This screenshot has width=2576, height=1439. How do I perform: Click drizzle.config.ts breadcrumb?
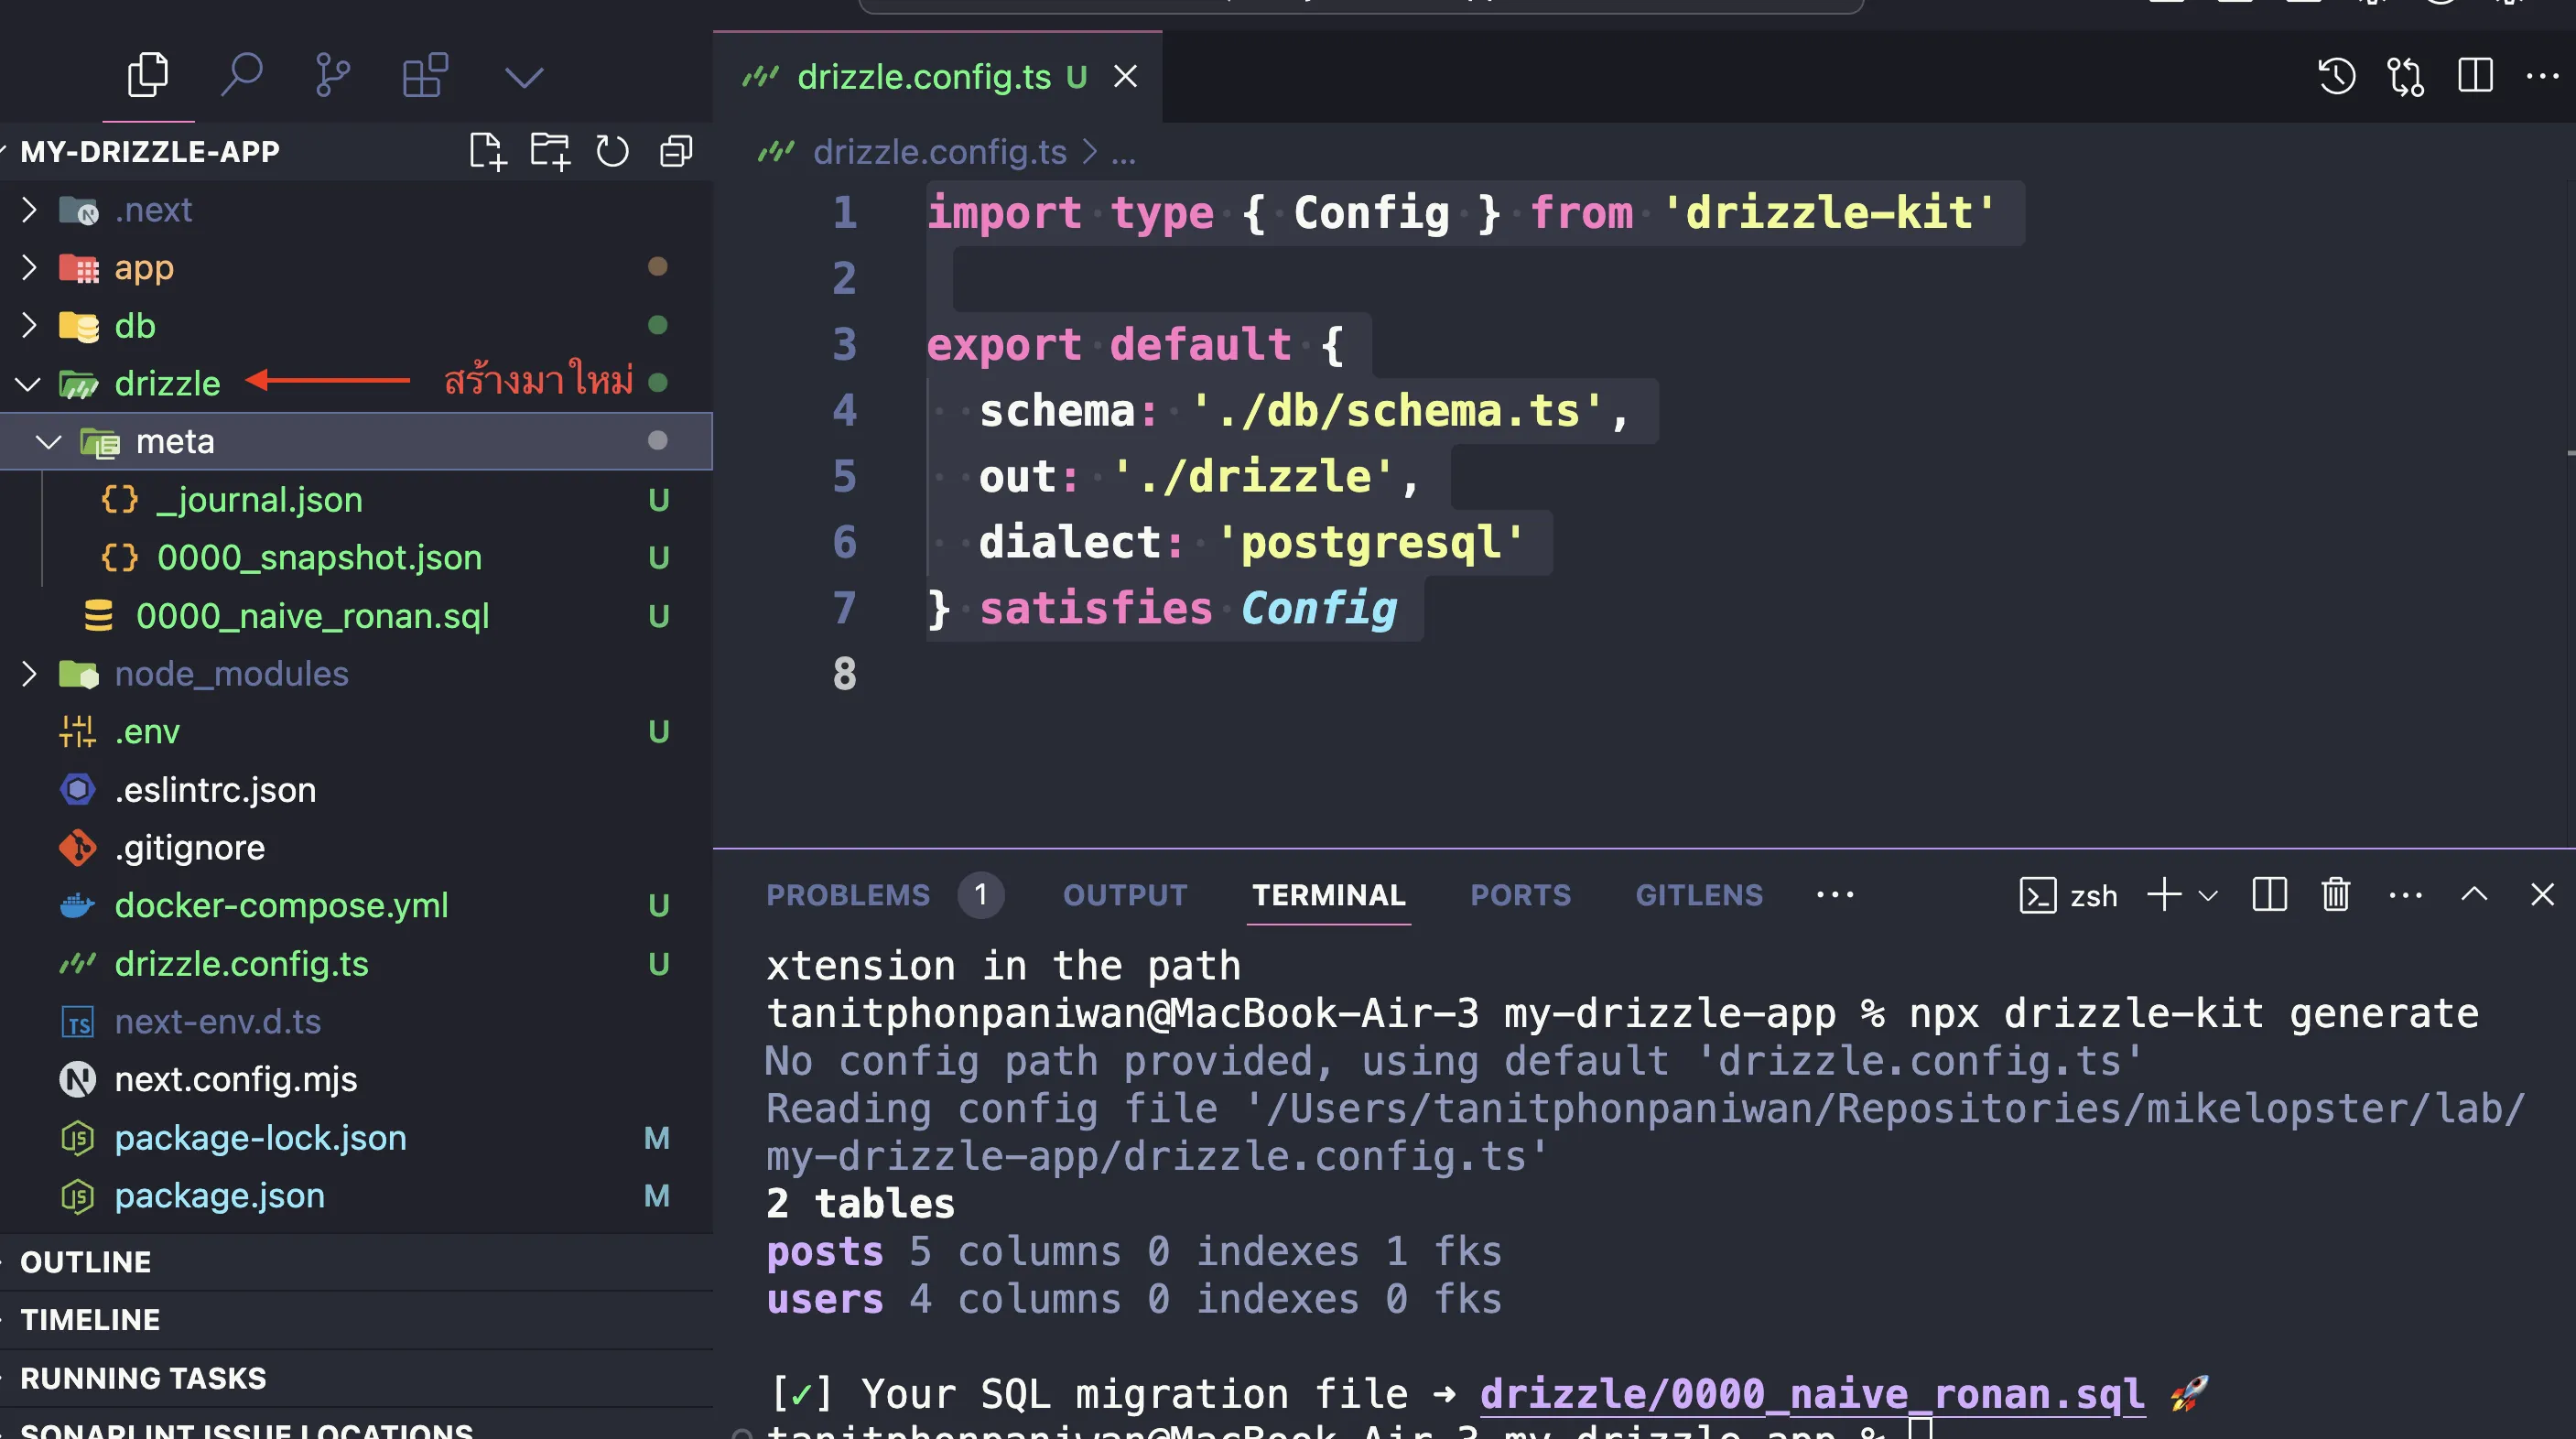[x=939, y=152]
